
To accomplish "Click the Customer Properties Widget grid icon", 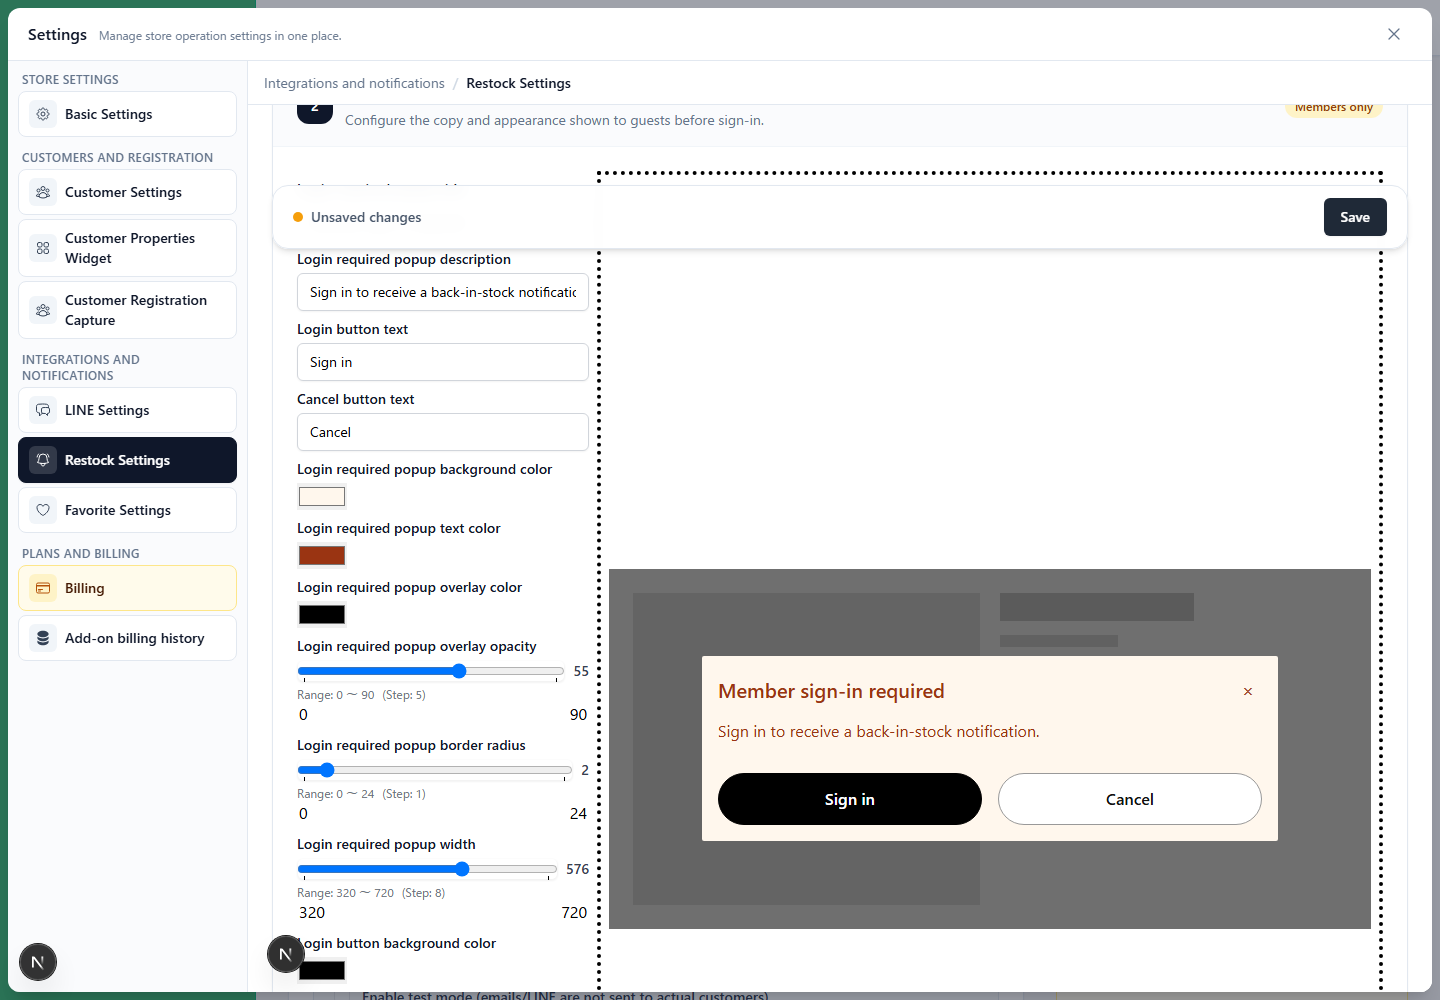I will coord(43,248).
